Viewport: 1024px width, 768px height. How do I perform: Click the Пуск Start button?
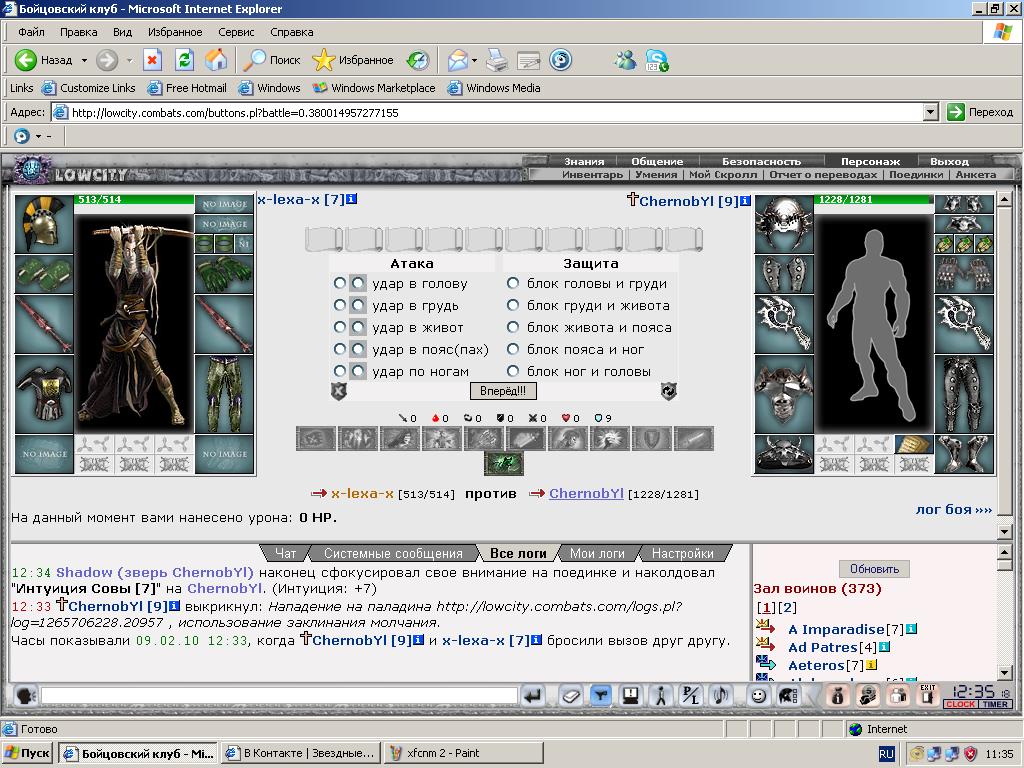tap(27, 753)
